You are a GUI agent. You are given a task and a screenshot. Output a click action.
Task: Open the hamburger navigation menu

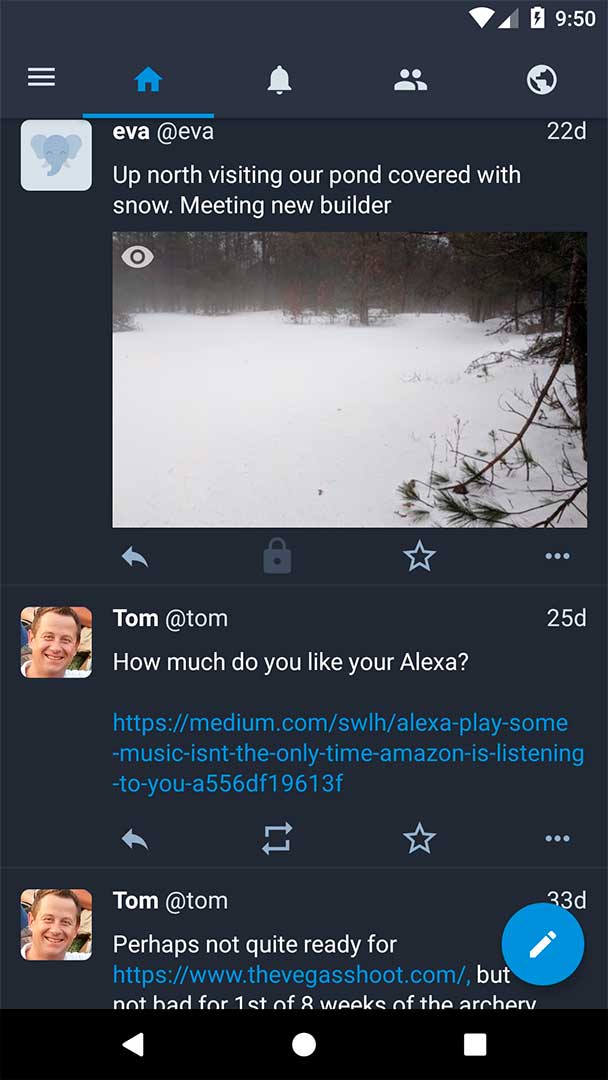(41, 78)
